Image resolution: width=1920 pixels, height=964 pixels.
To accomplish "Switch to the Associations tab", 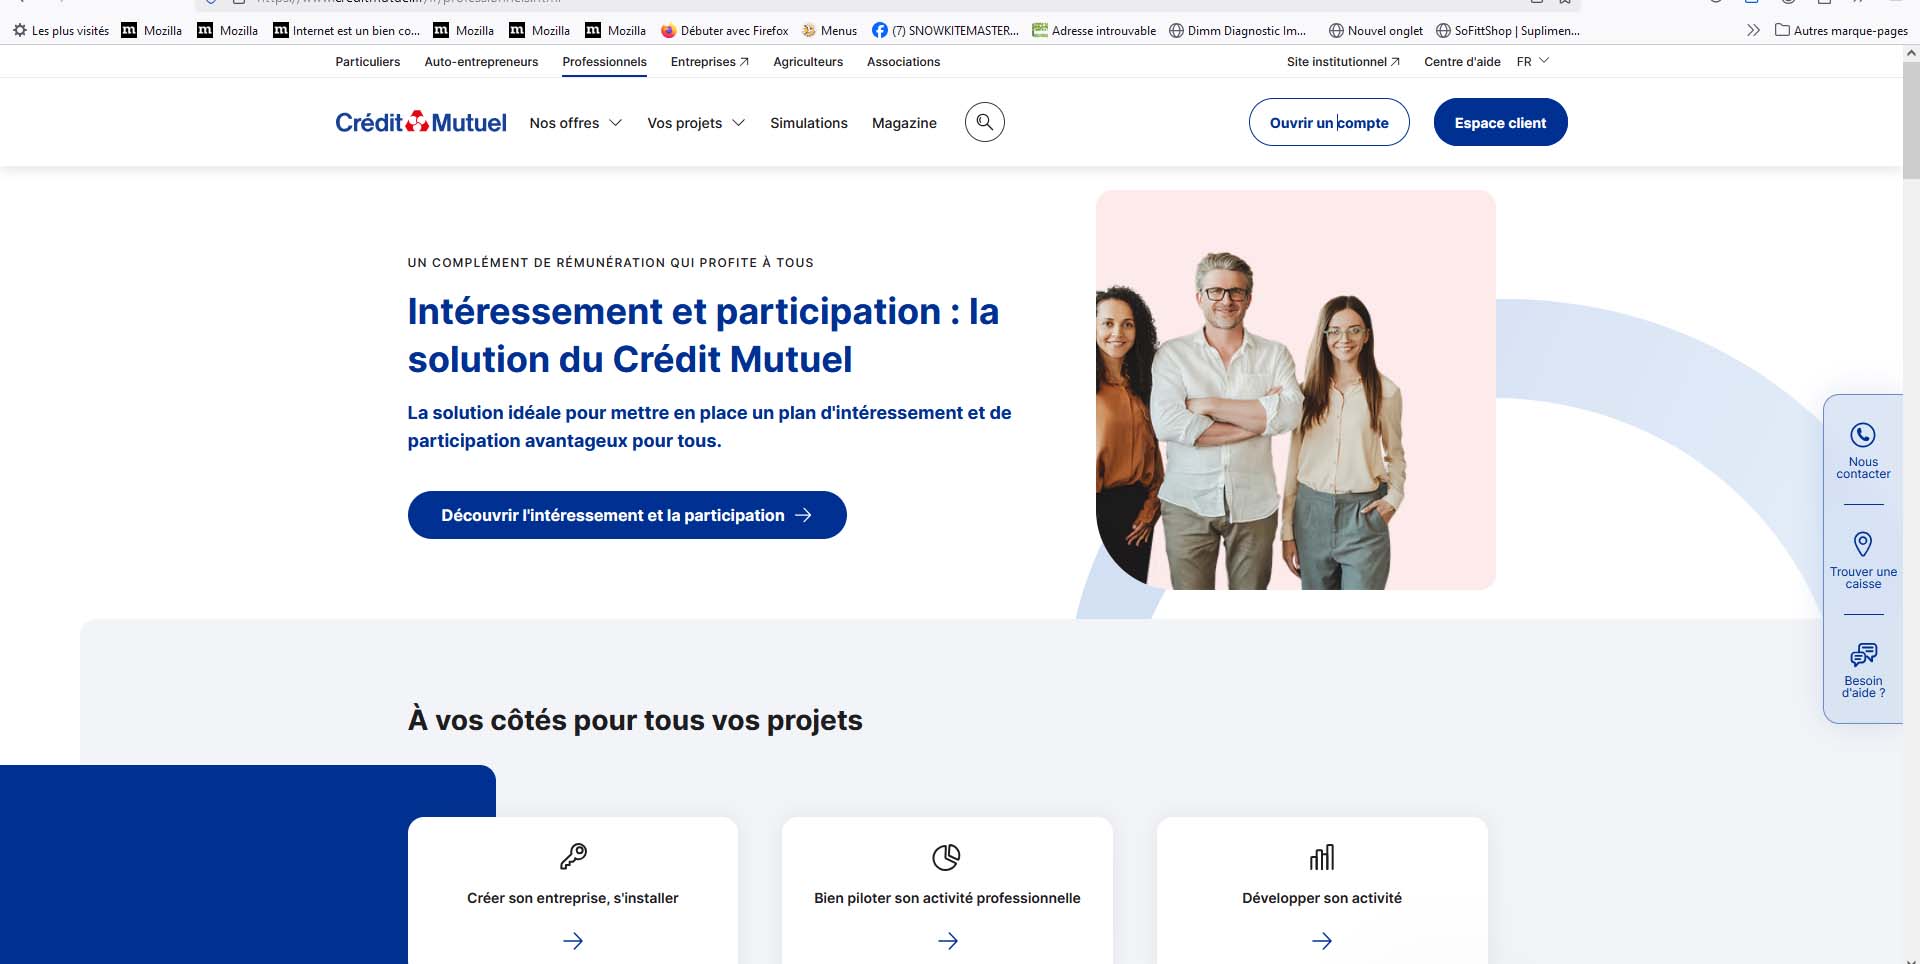I will tap(903, 61).
